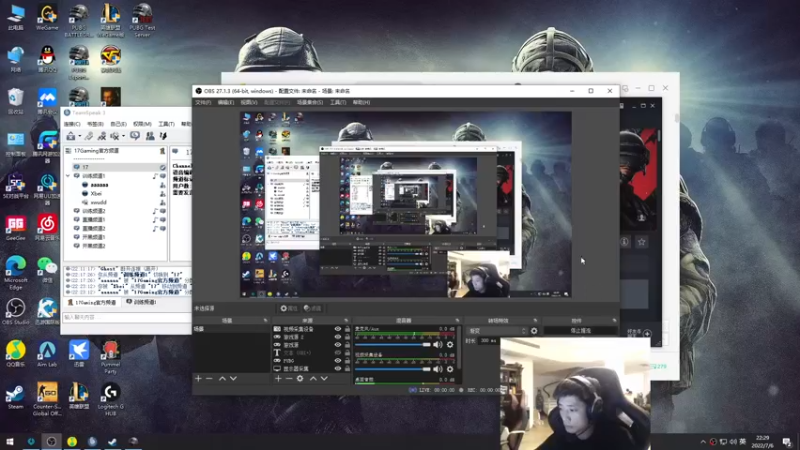Open TeamSpeak connect icon dropdown arrow
The width and height of the screenshot is (800, 450).
pyautogui.click(x=80, y=136)
